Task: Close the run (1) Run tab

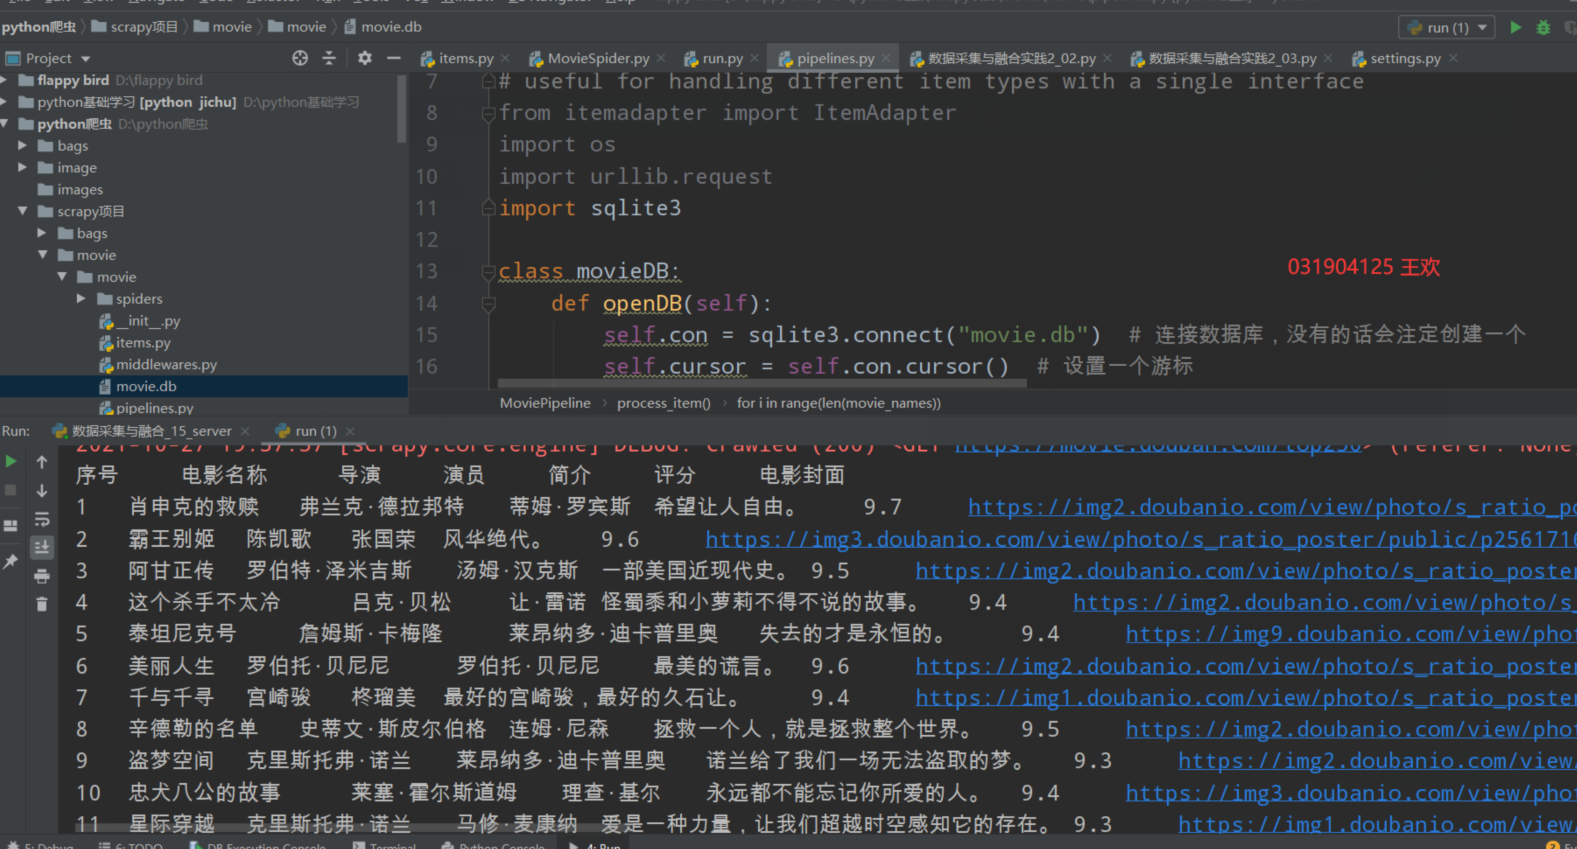Action: (350, 431)
